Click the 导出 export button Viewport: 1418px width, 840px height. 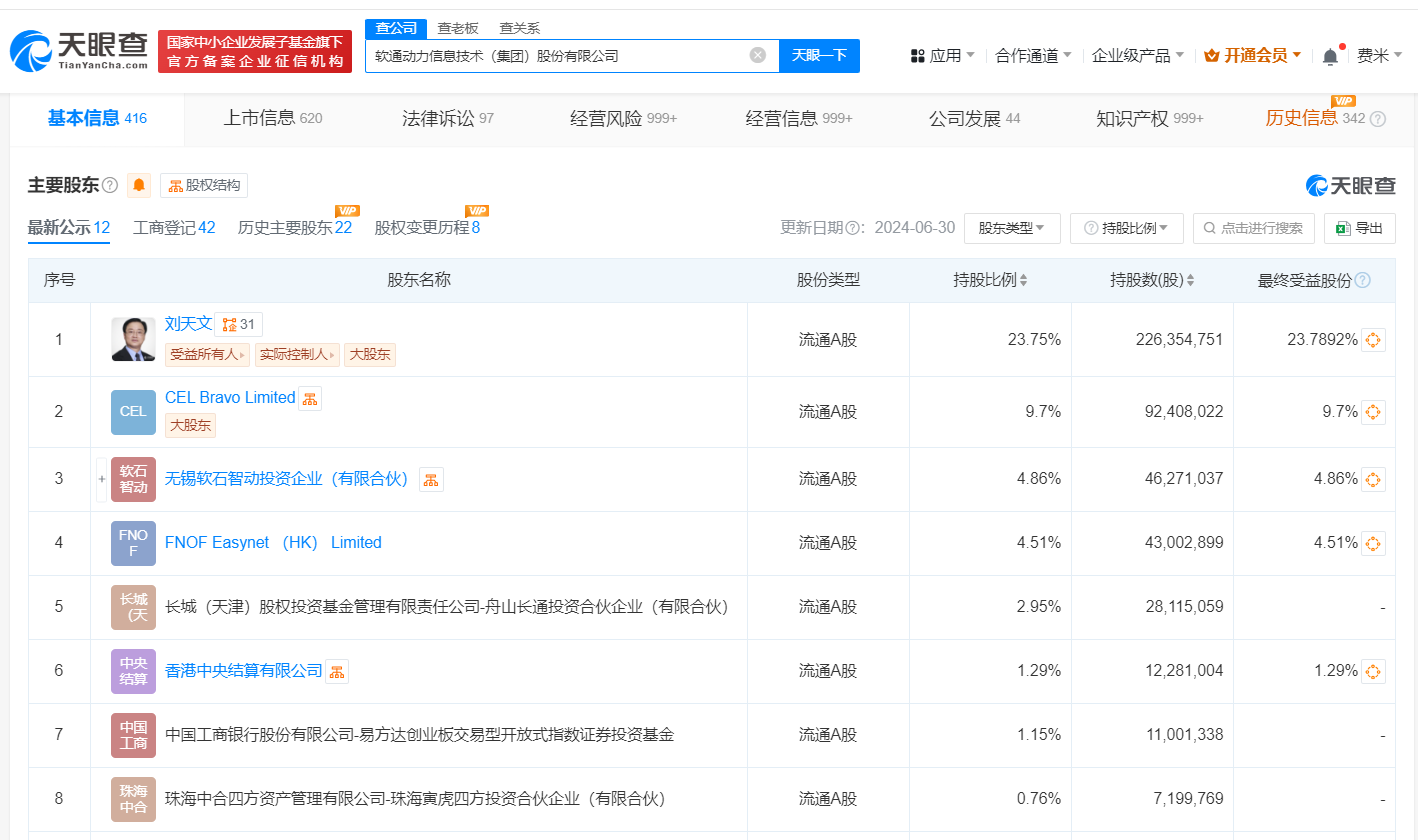(x=1360, y=228)
